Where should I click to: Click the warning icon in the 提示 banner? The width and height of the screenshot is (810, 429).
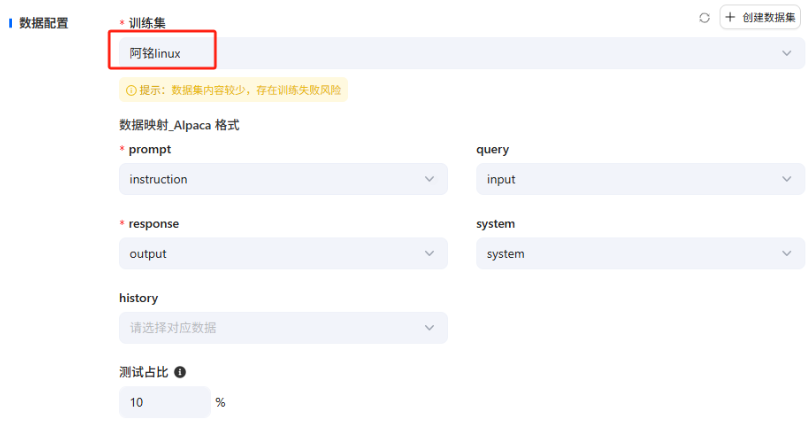click(130, 90)
